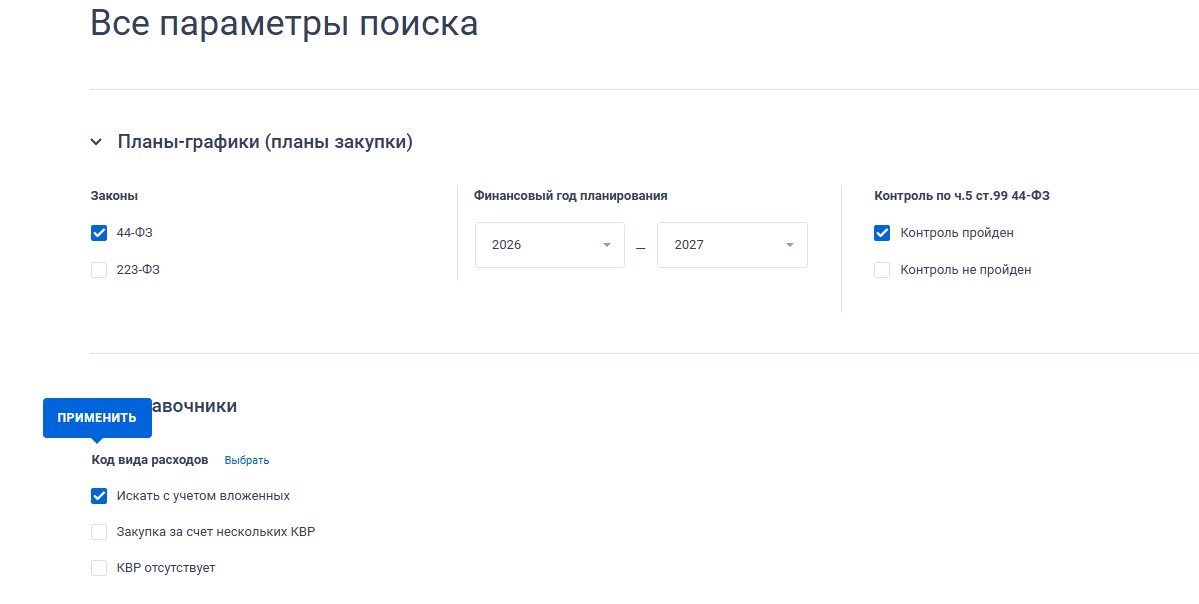Enable the 223-ФЗ law checkbox

pos(99,270)
